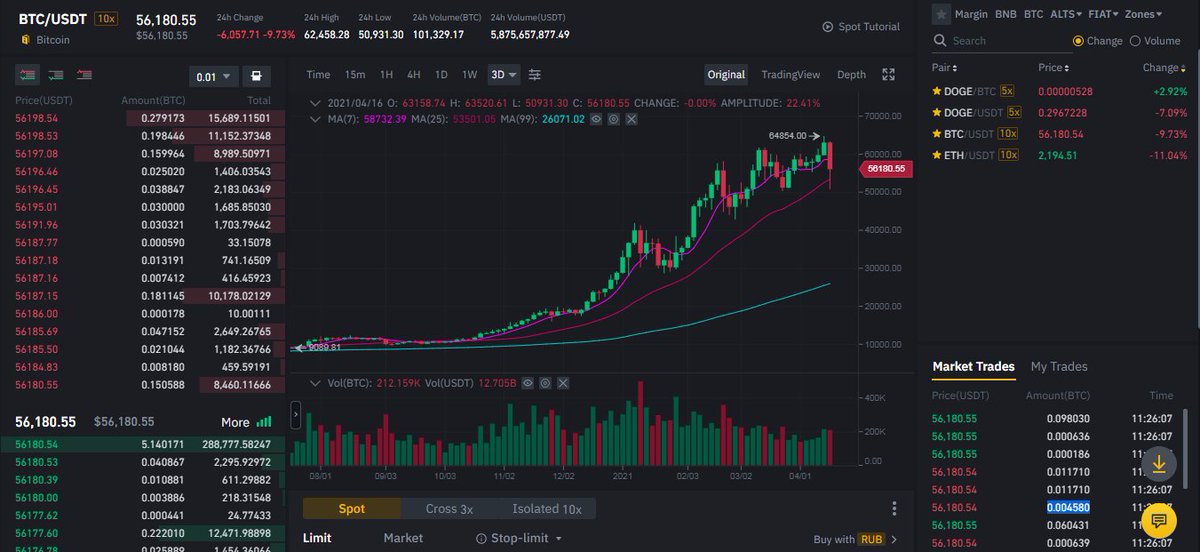This screenshot has width=1200, height=552.
Task: Open MA indicator settings gear
Action: [613, 118]
